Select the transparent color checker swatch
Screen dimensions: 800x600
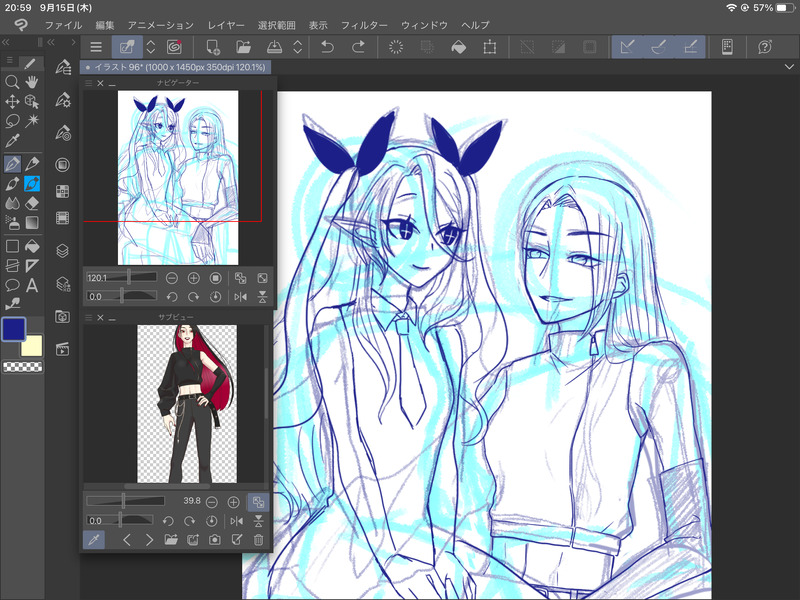tap(23, 366)
